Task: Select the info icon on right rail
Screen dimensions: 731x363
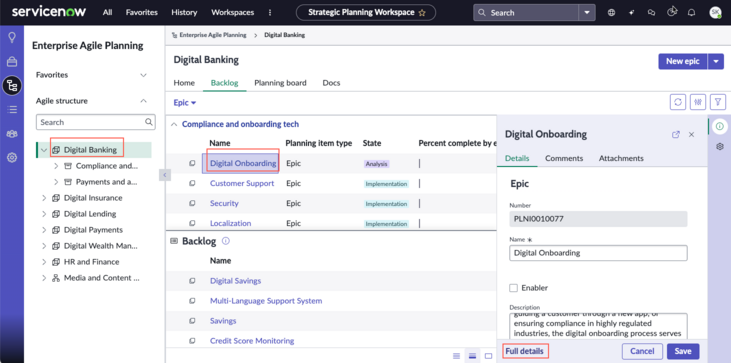Action: 720,126
